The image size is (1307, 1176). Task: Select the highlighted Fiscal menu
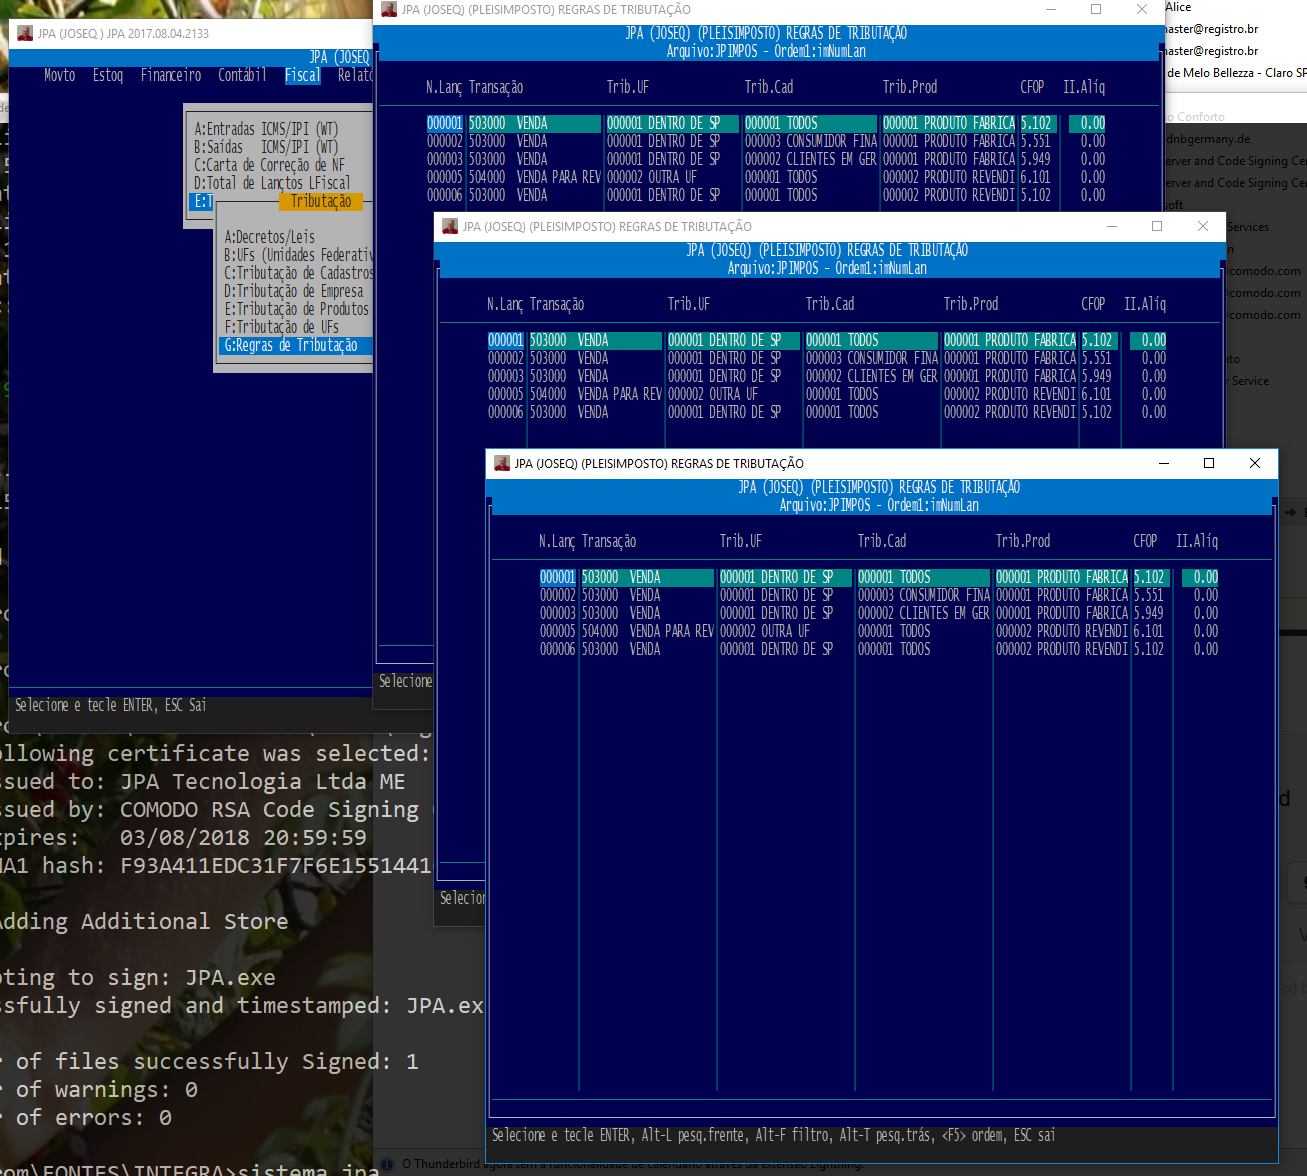302,75
